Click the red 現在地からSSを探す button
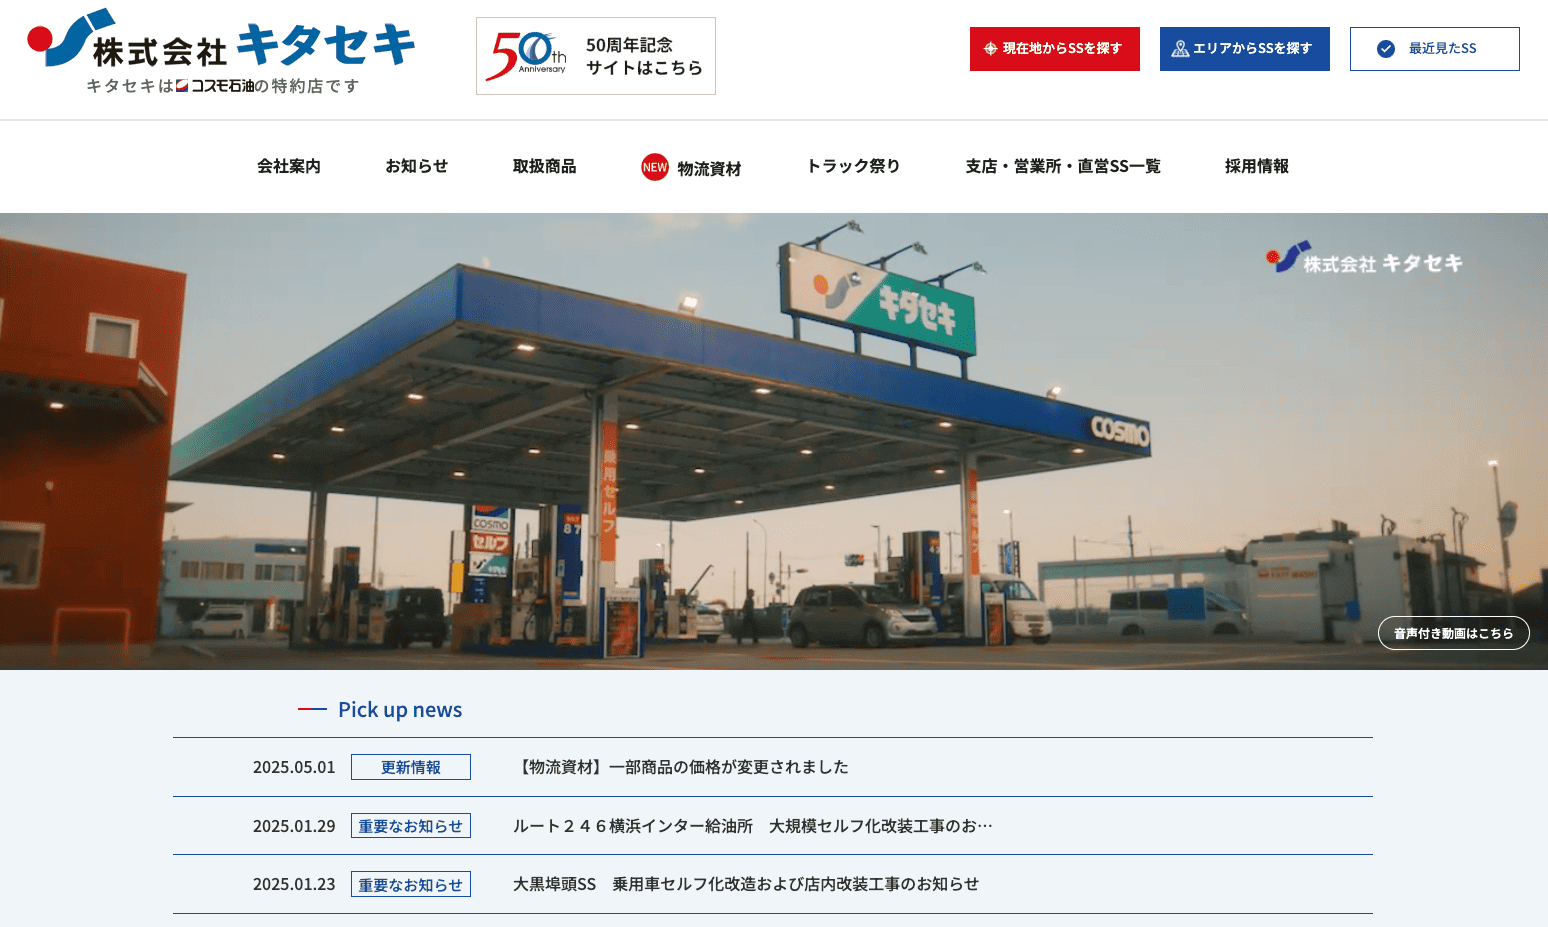 pos(1055,49)
